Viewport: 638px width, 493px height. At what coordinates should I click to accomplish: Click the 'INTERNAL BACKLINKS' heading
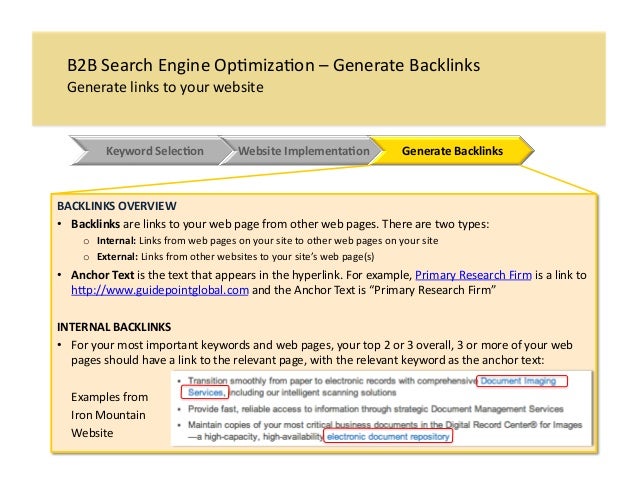click(x=114, y=327)
